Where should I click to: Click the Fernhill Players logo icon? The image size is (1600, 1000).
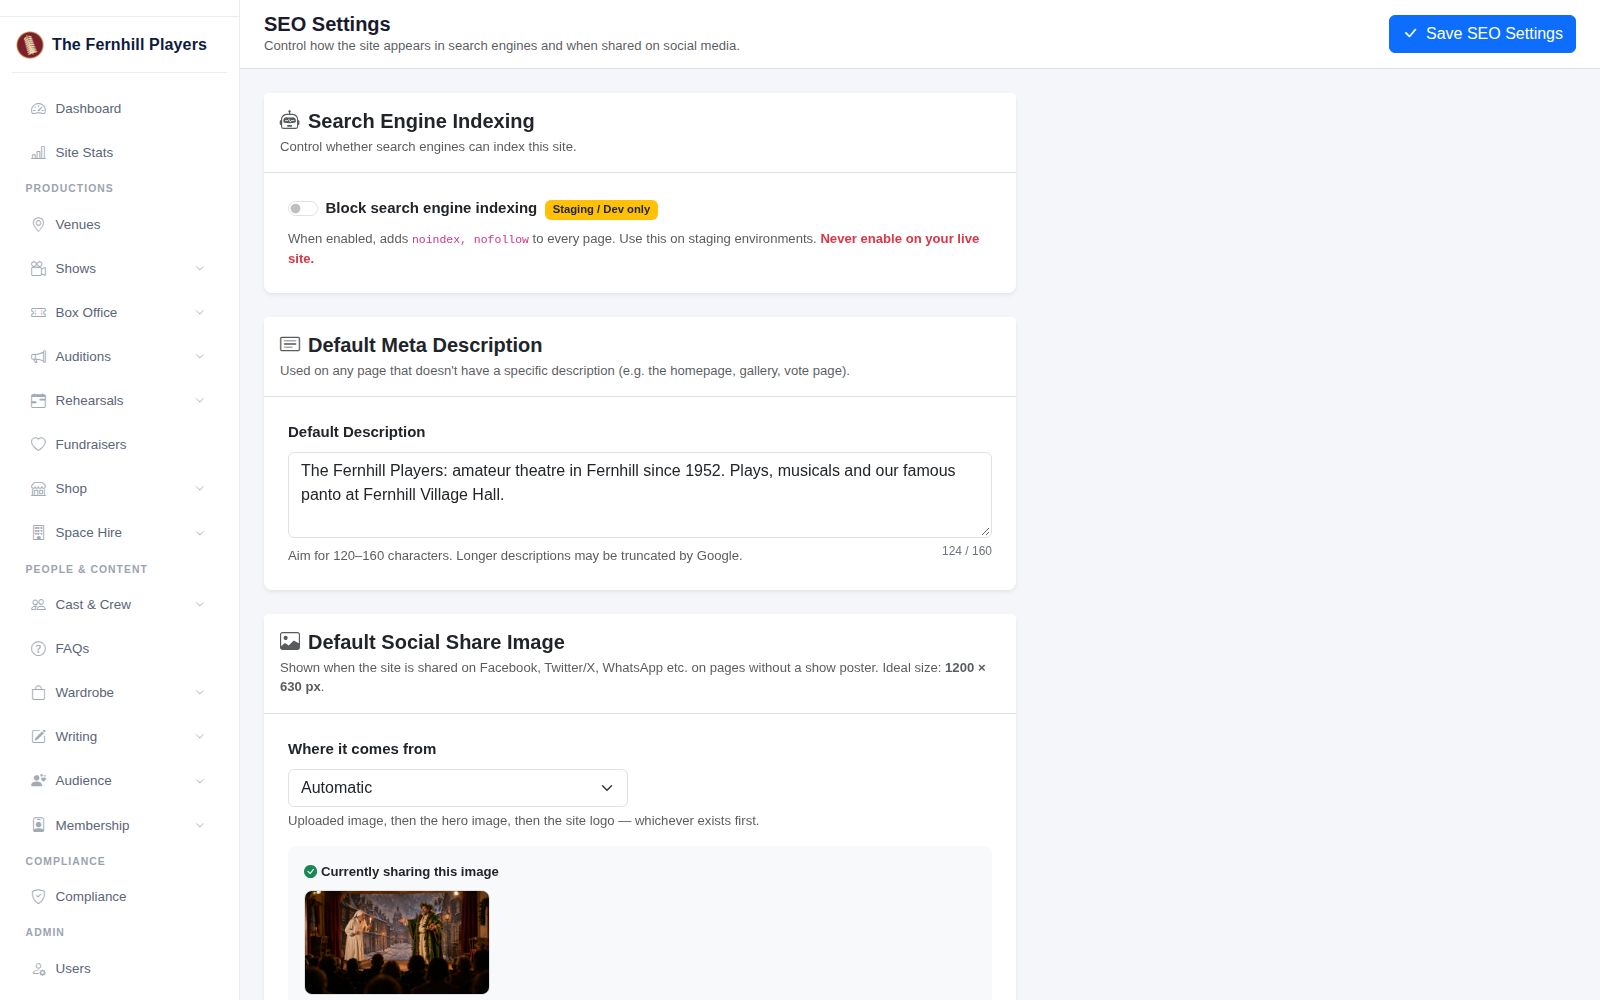coord(30,45)
